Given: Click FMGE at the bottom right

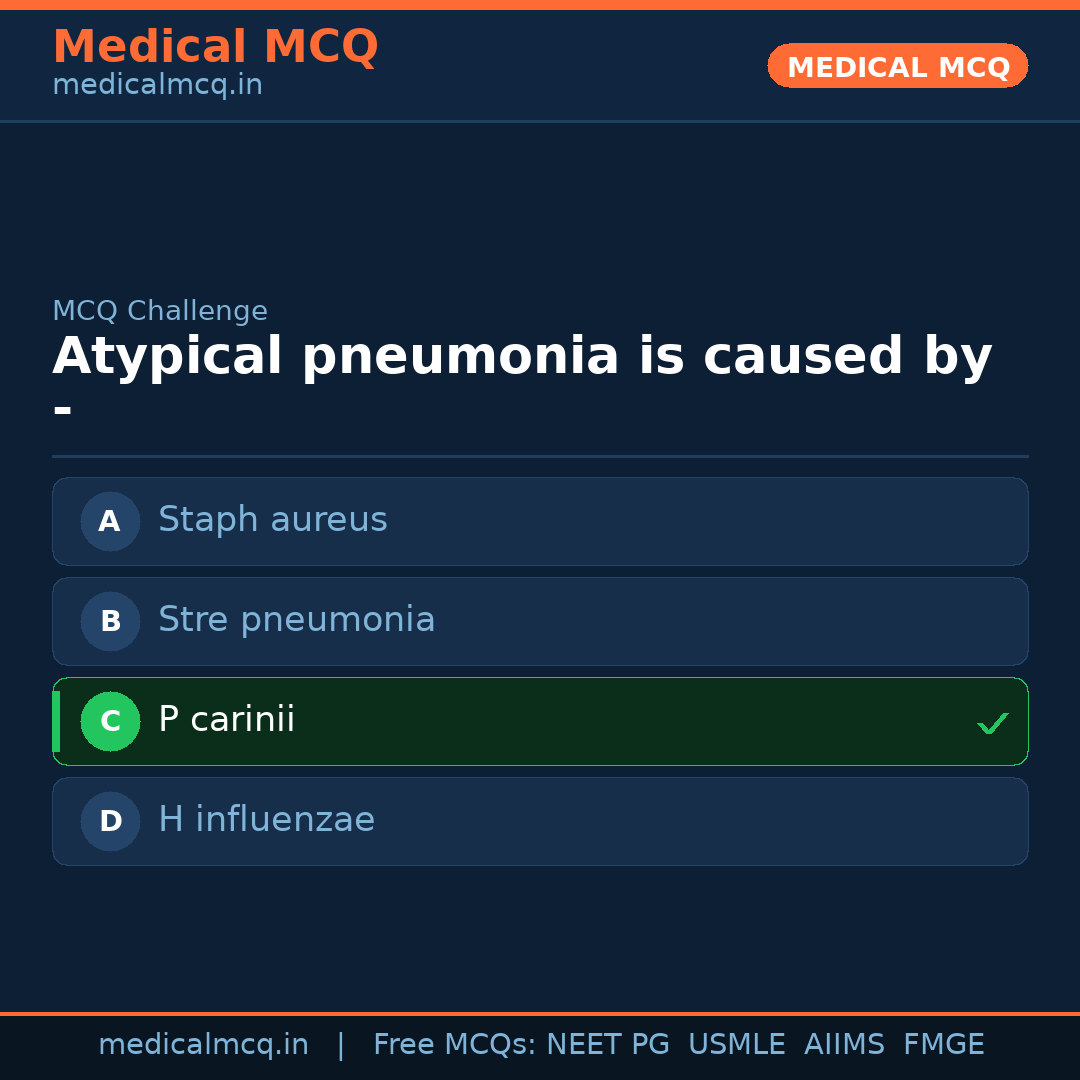Looking at the screenshot, I should coord(943,1044).
